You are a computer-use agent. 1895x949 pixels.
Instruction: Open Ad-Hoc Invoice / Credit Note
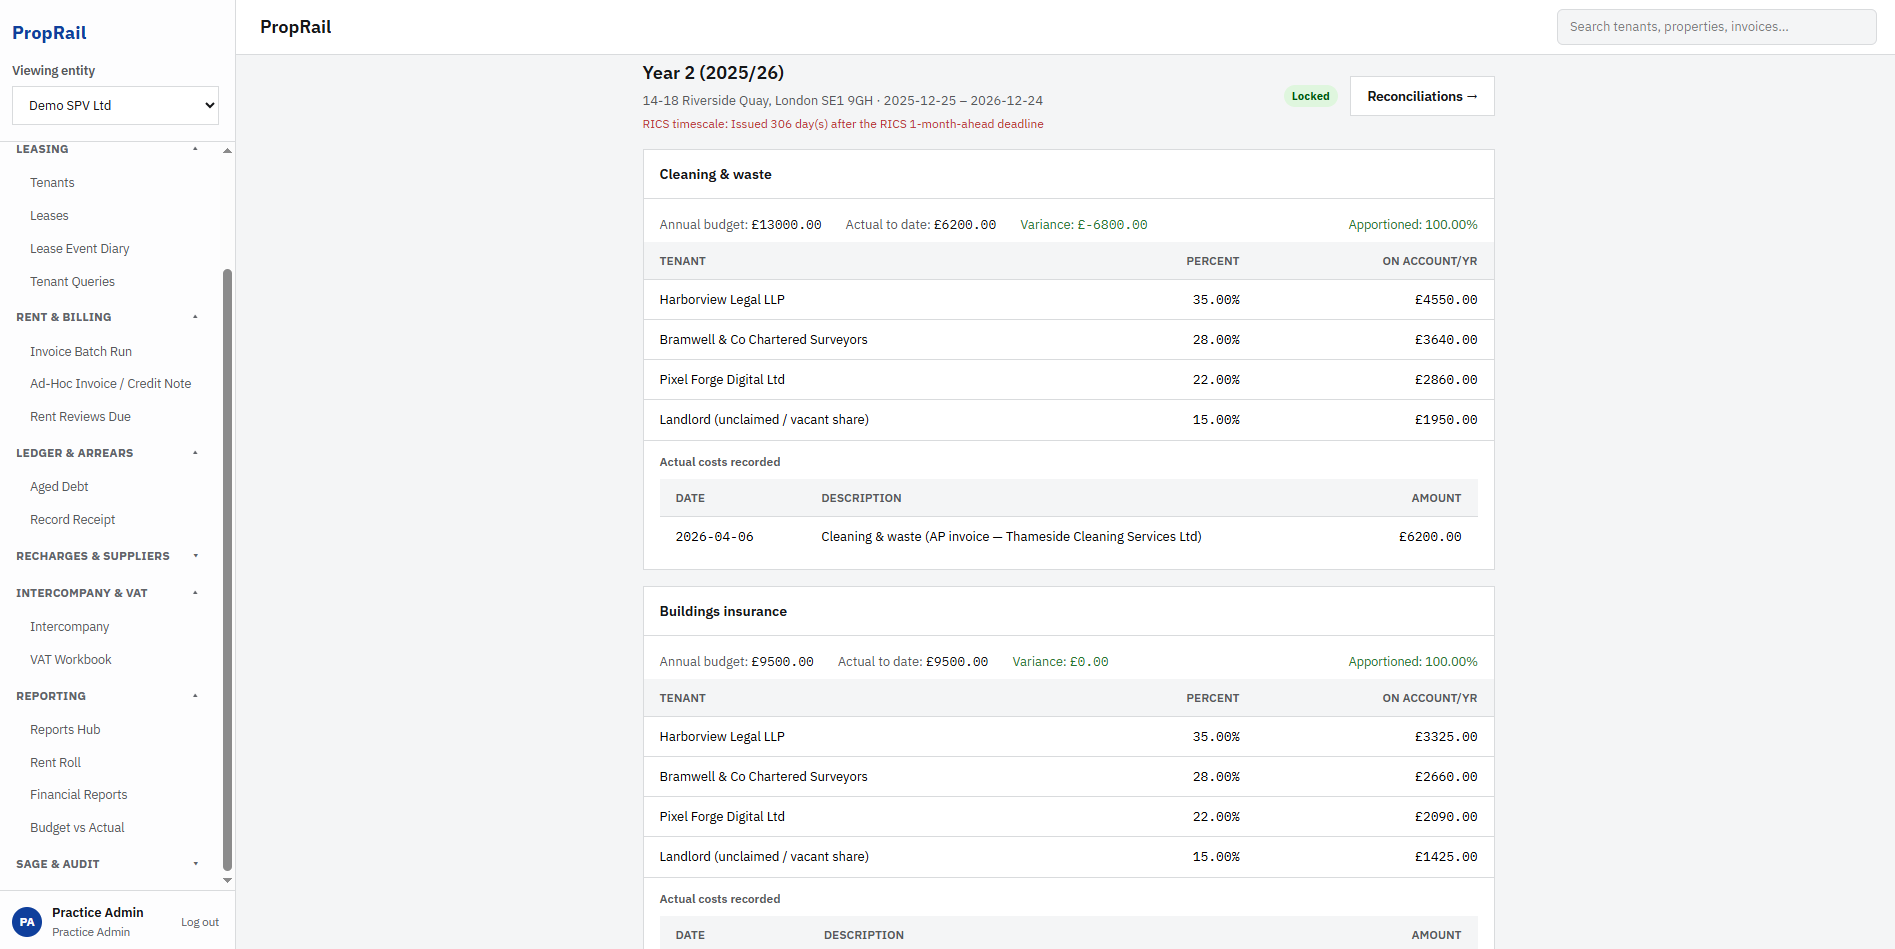coord(110,384)
